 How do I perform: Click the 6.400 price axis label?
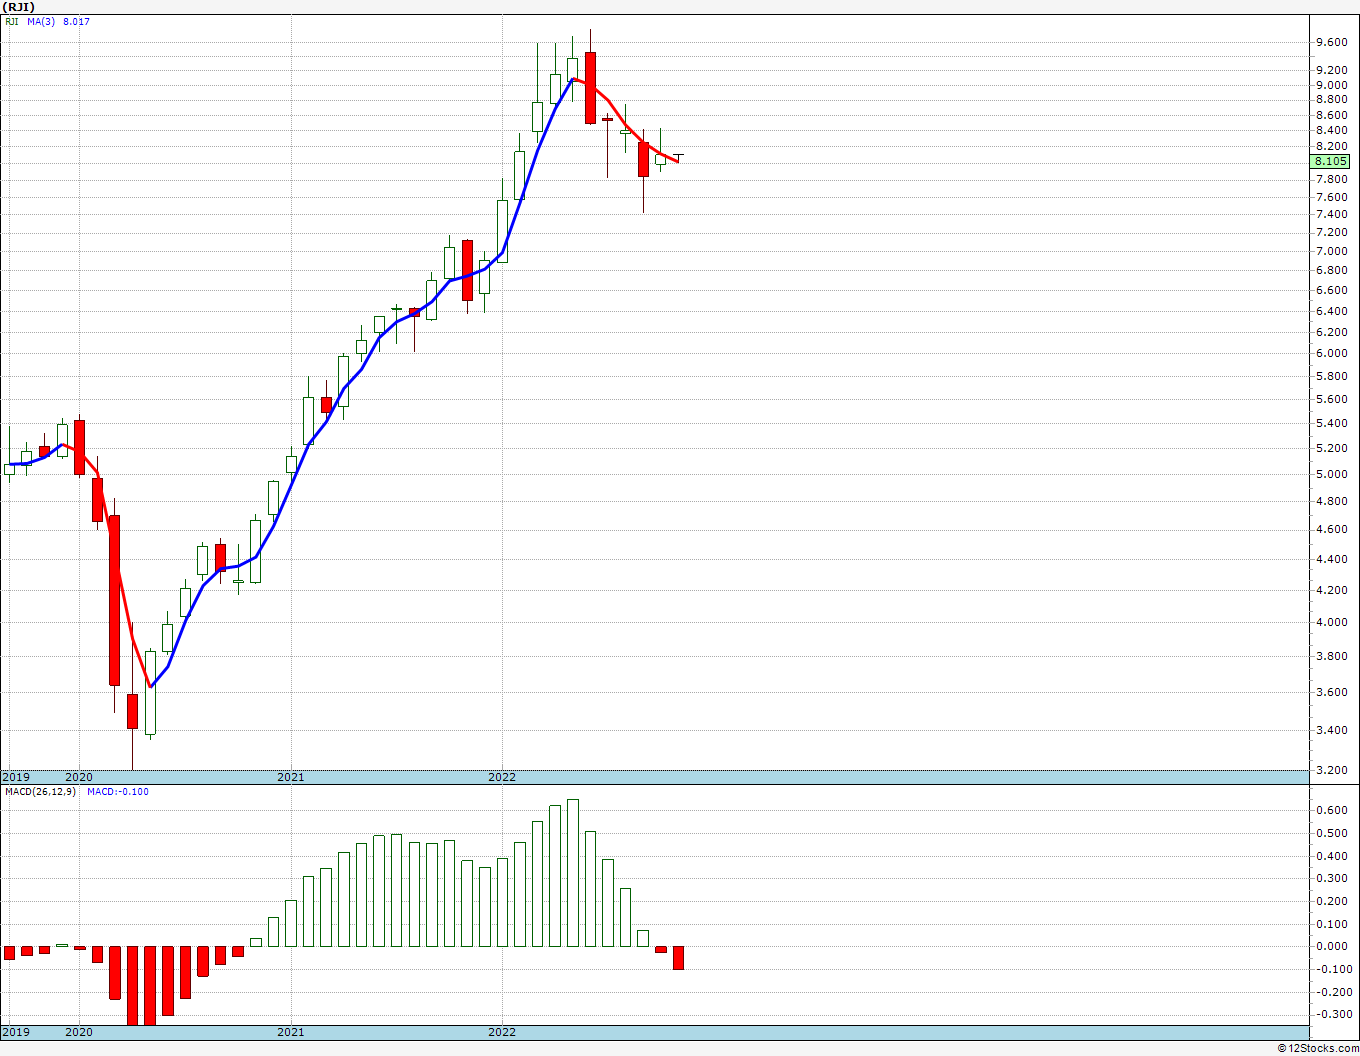(1331, 311)
